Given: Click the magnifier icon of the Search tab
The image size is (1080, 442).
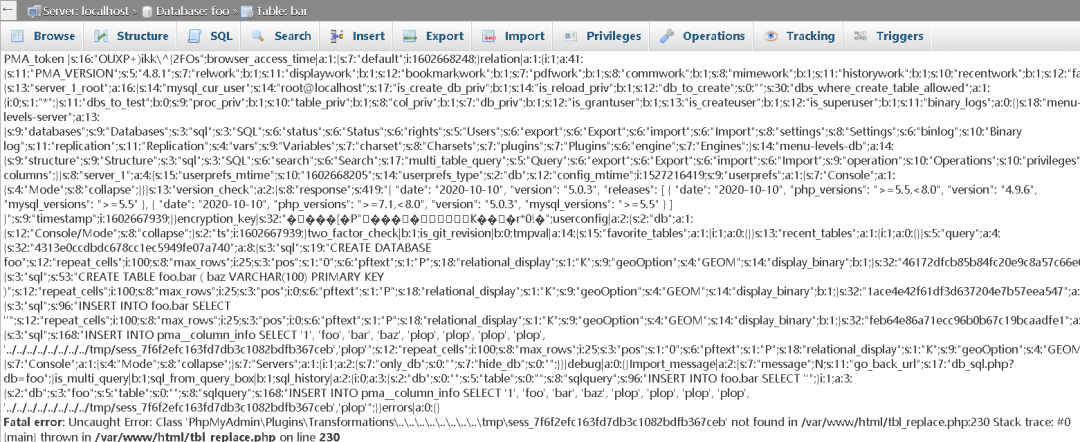Looking at the screenshot, I should [x=258, y=36].
